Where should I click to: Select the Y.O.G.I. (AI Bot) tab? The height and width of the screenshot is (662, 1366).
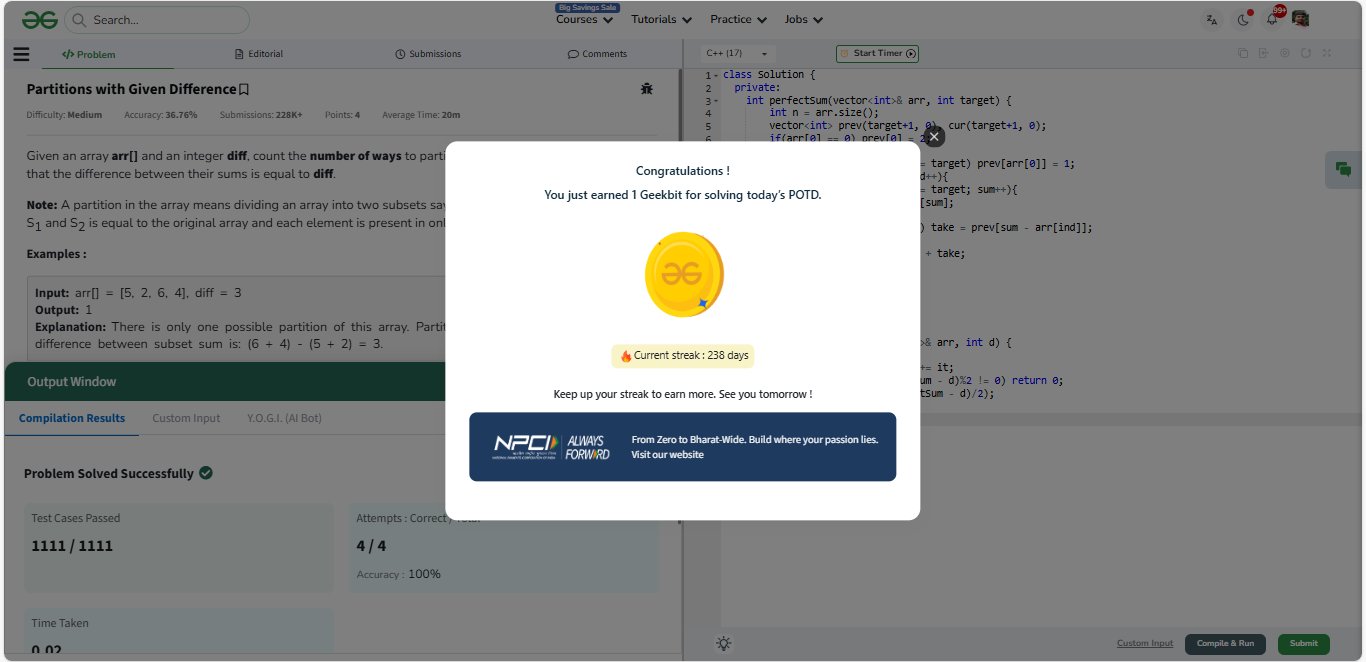(284, 418)
